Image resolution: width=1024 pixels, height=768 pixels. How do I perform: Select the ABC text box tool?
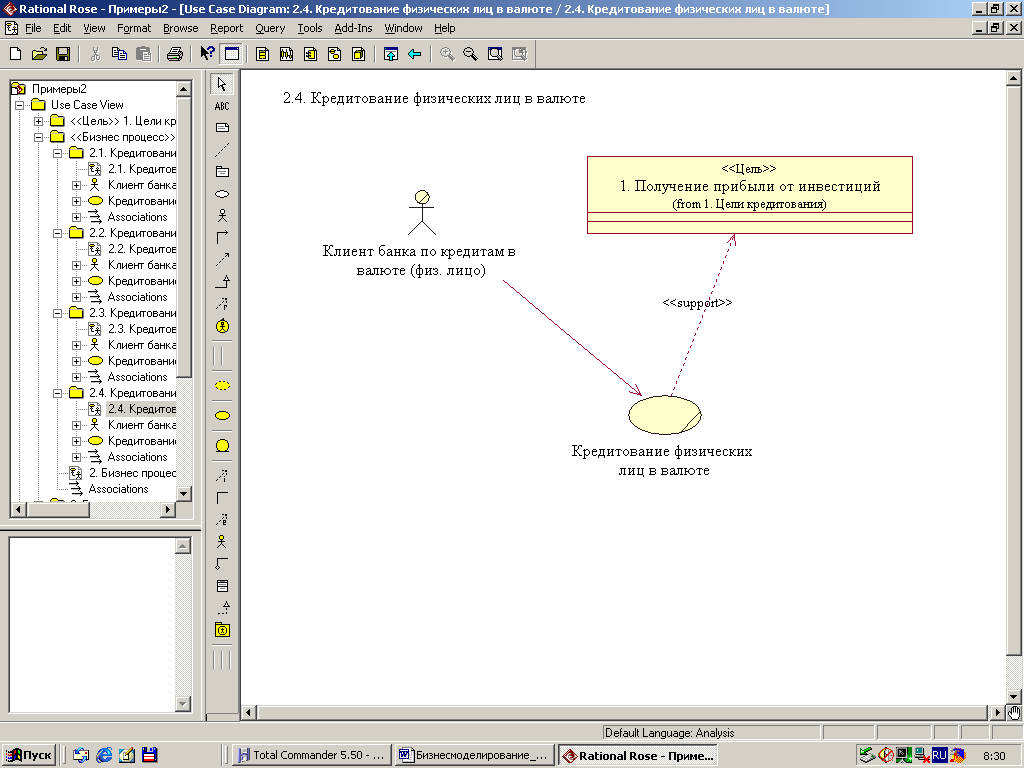222,106
